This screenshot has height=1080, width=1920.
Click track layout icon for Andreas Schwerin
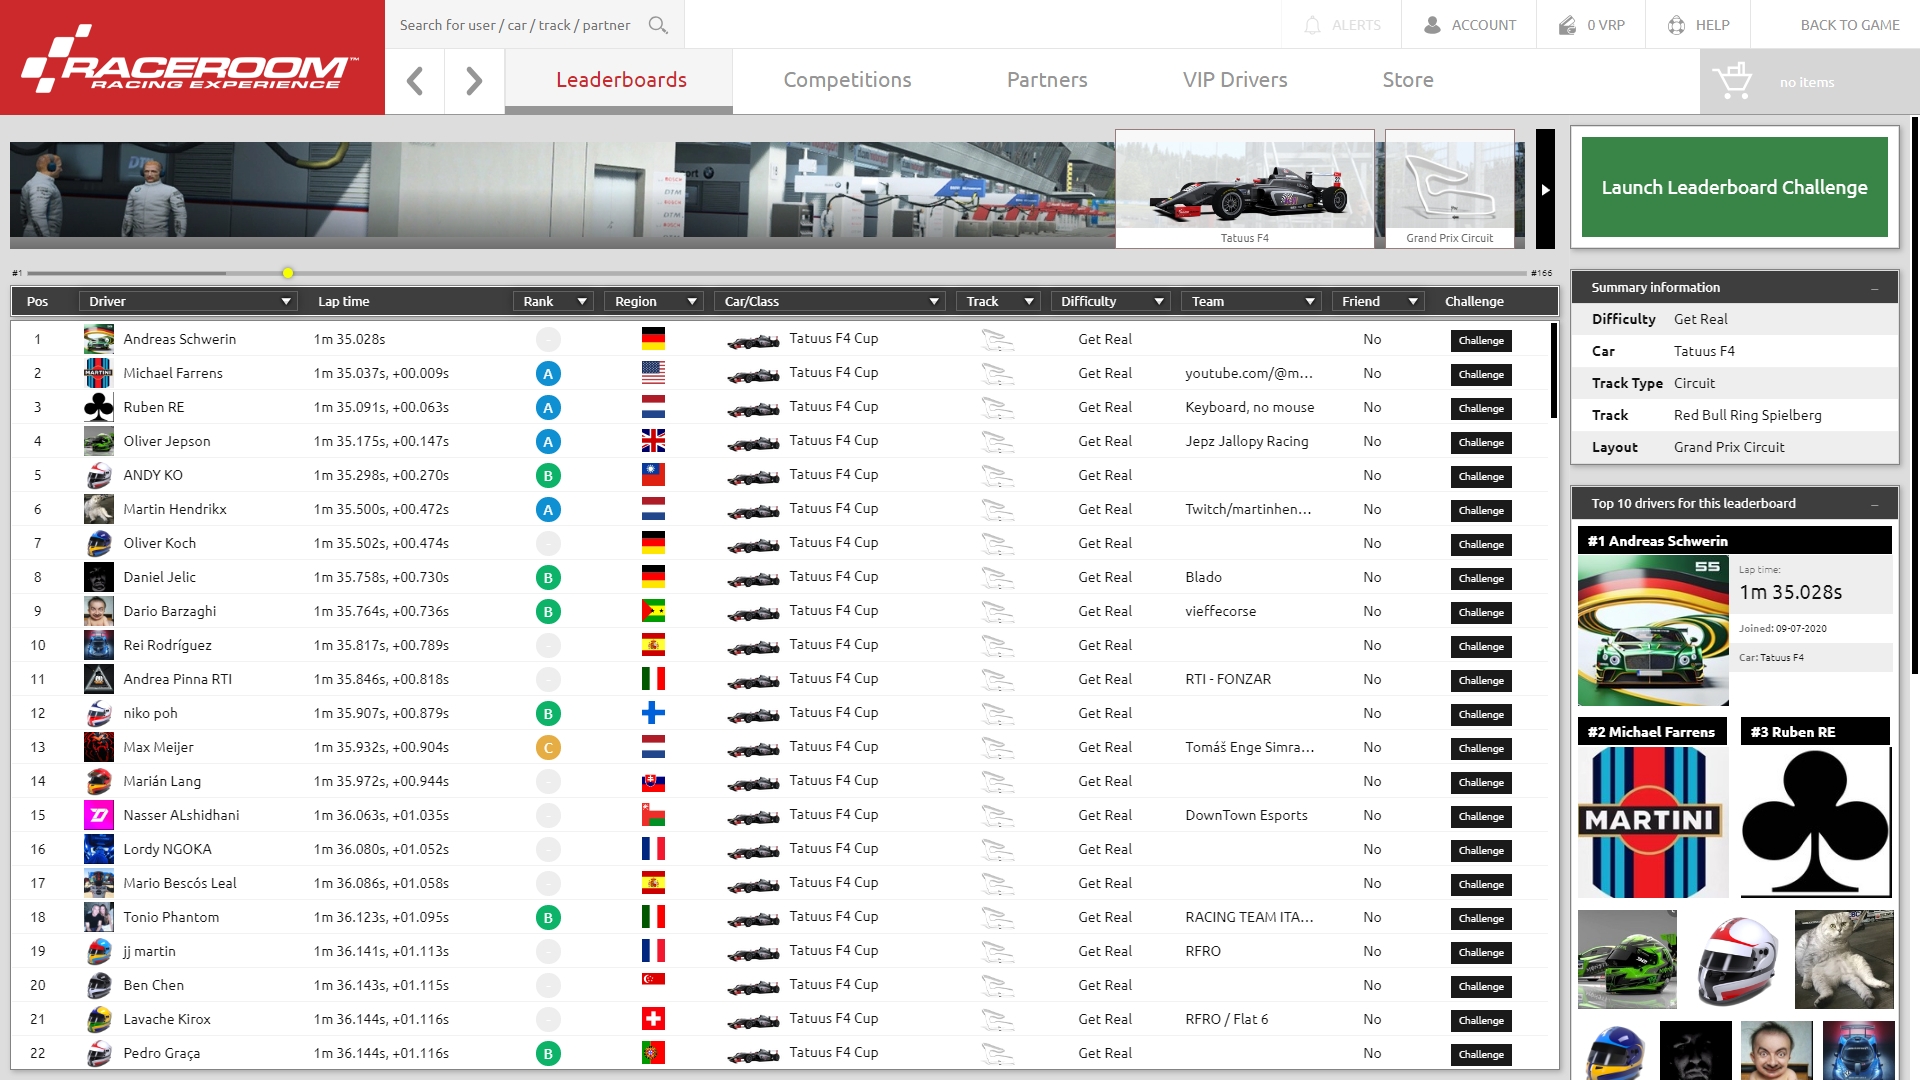(997, 340)
